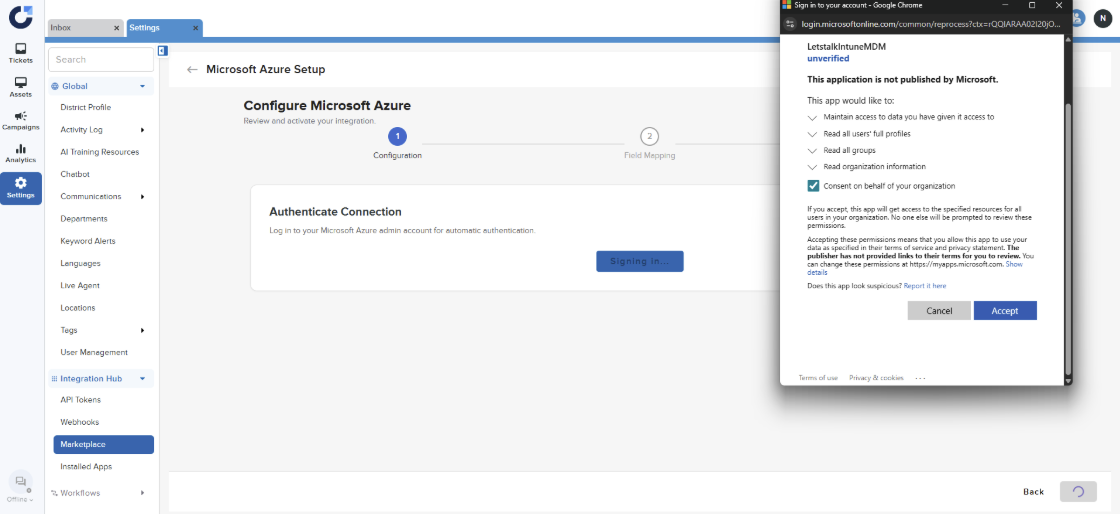Expand the Read all groups permission
The width and height of the screenshot is (1120, 514).
(812, 150)
